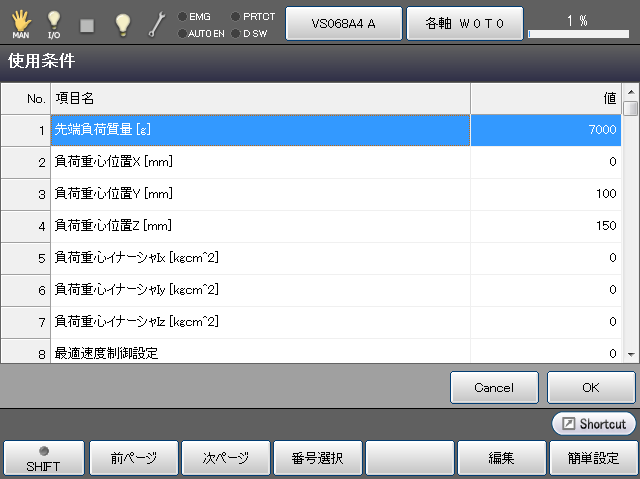Go to 次ページ (next page)
Screen dimensions: 640x479
tap(226, 459)
